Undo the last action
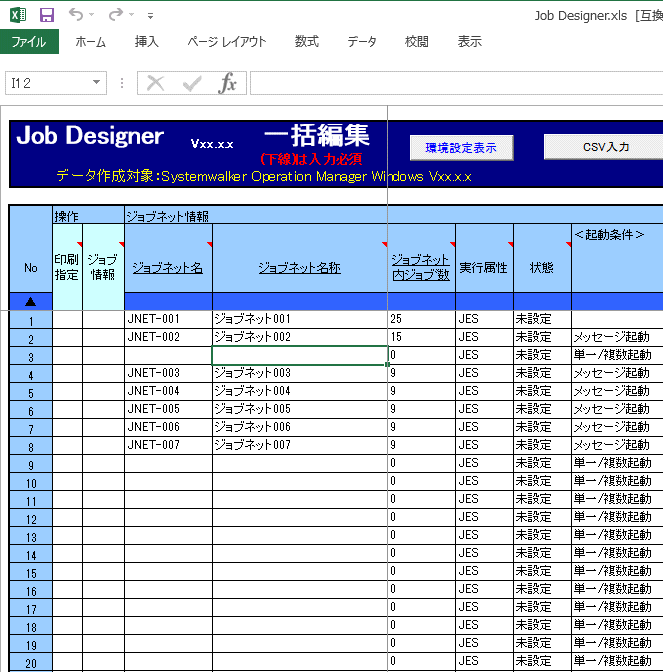This screenshot has width=663, height=672. point(75,15)
